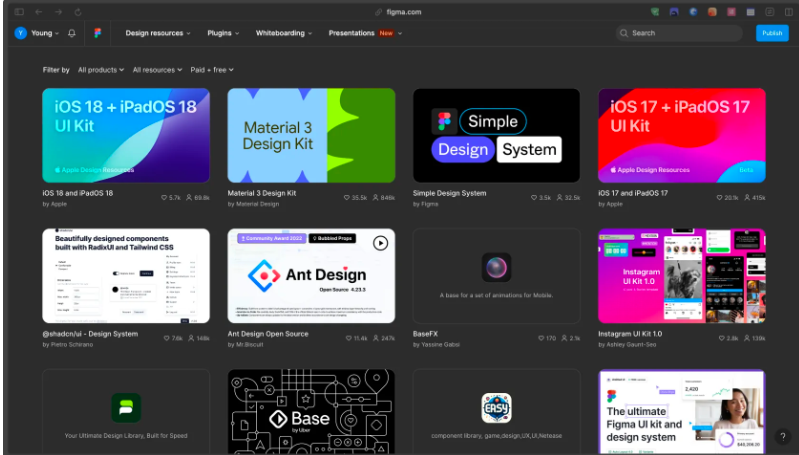Like Instagram UI Kit 1.0 heart icon
Screen dimensions: 799x455
722,338
